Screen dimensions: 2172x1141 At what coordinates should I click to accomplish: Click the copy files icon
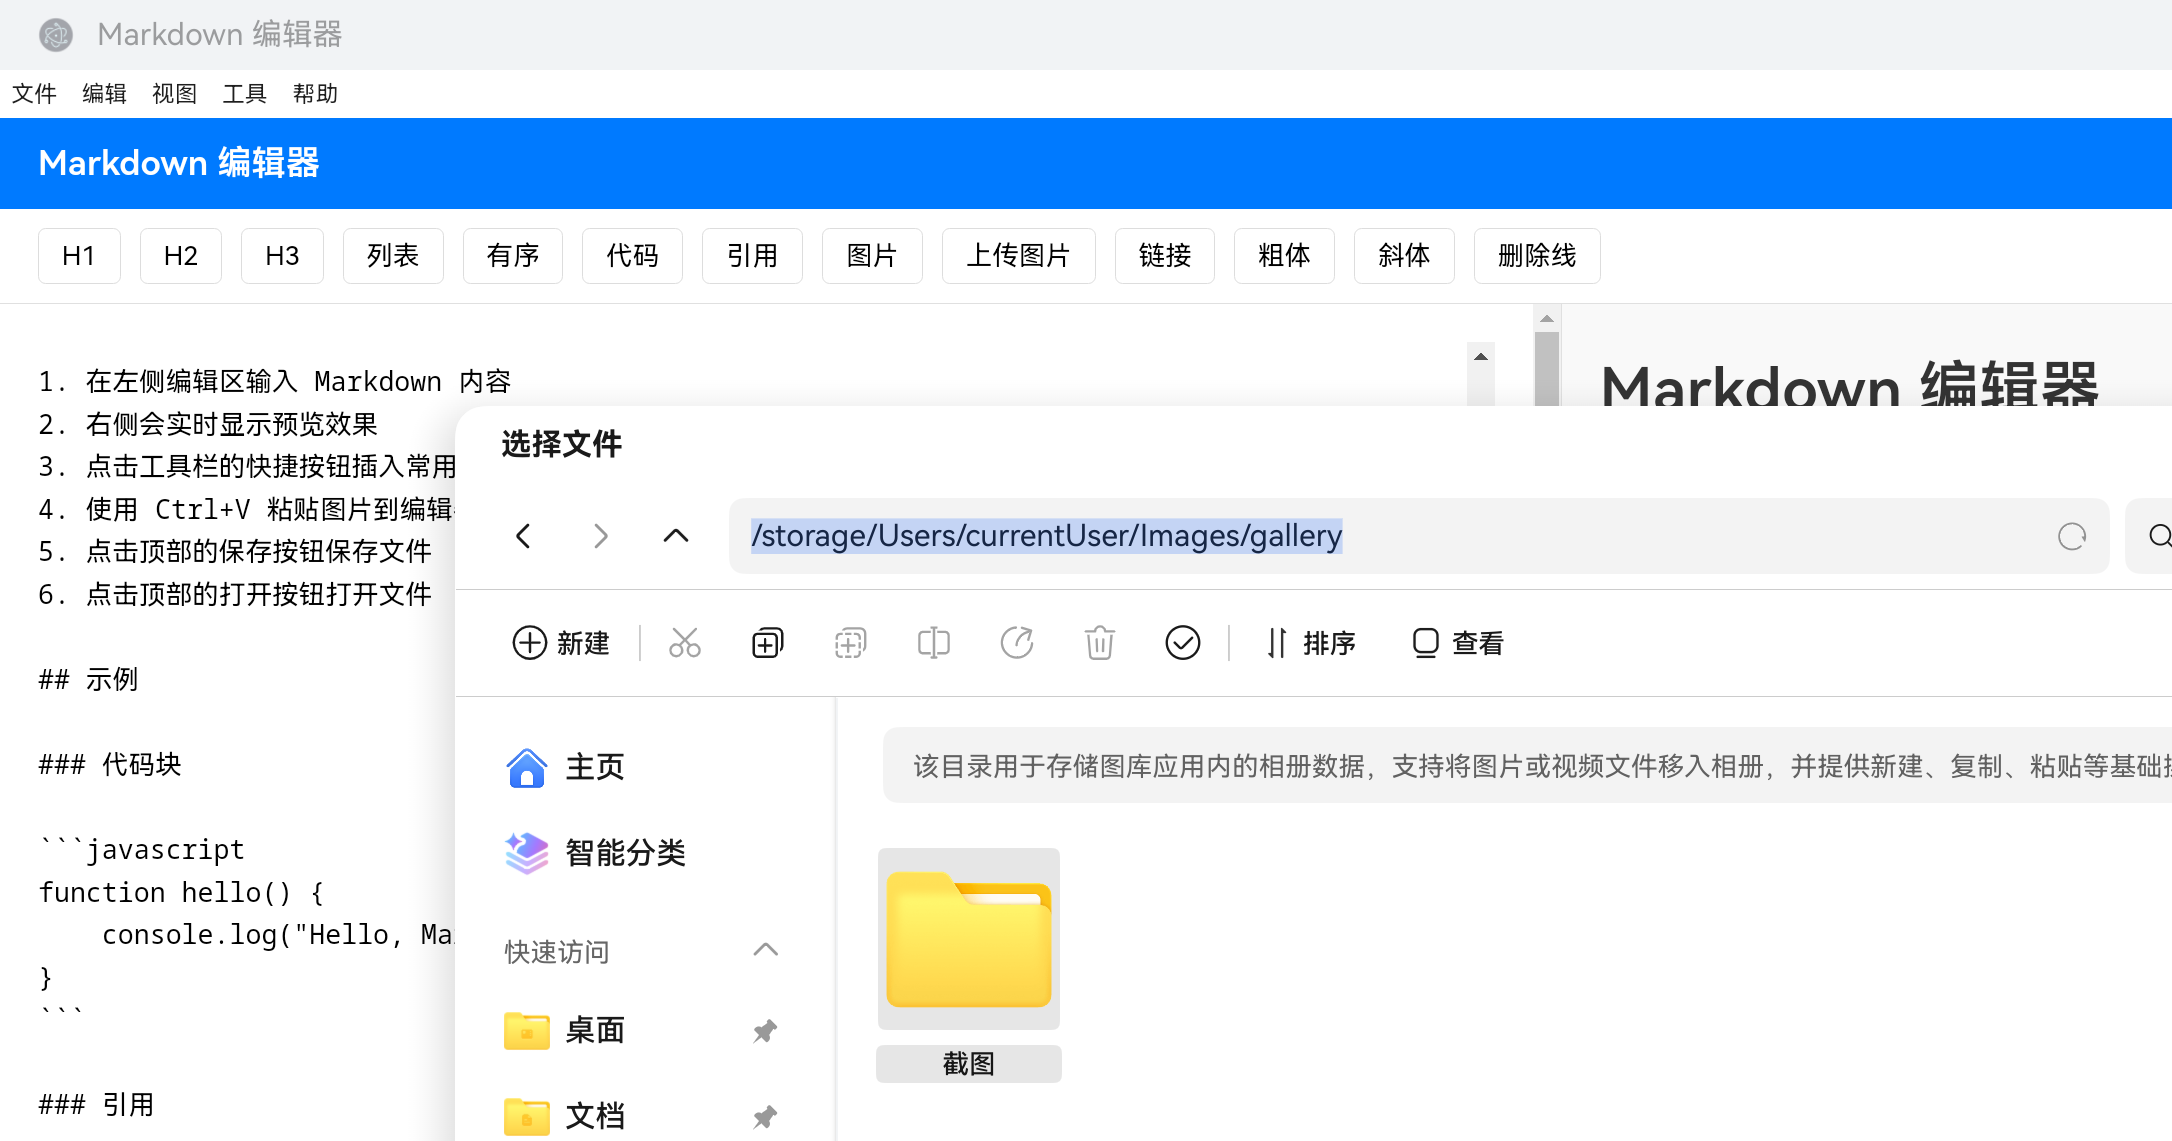point(766,643)
